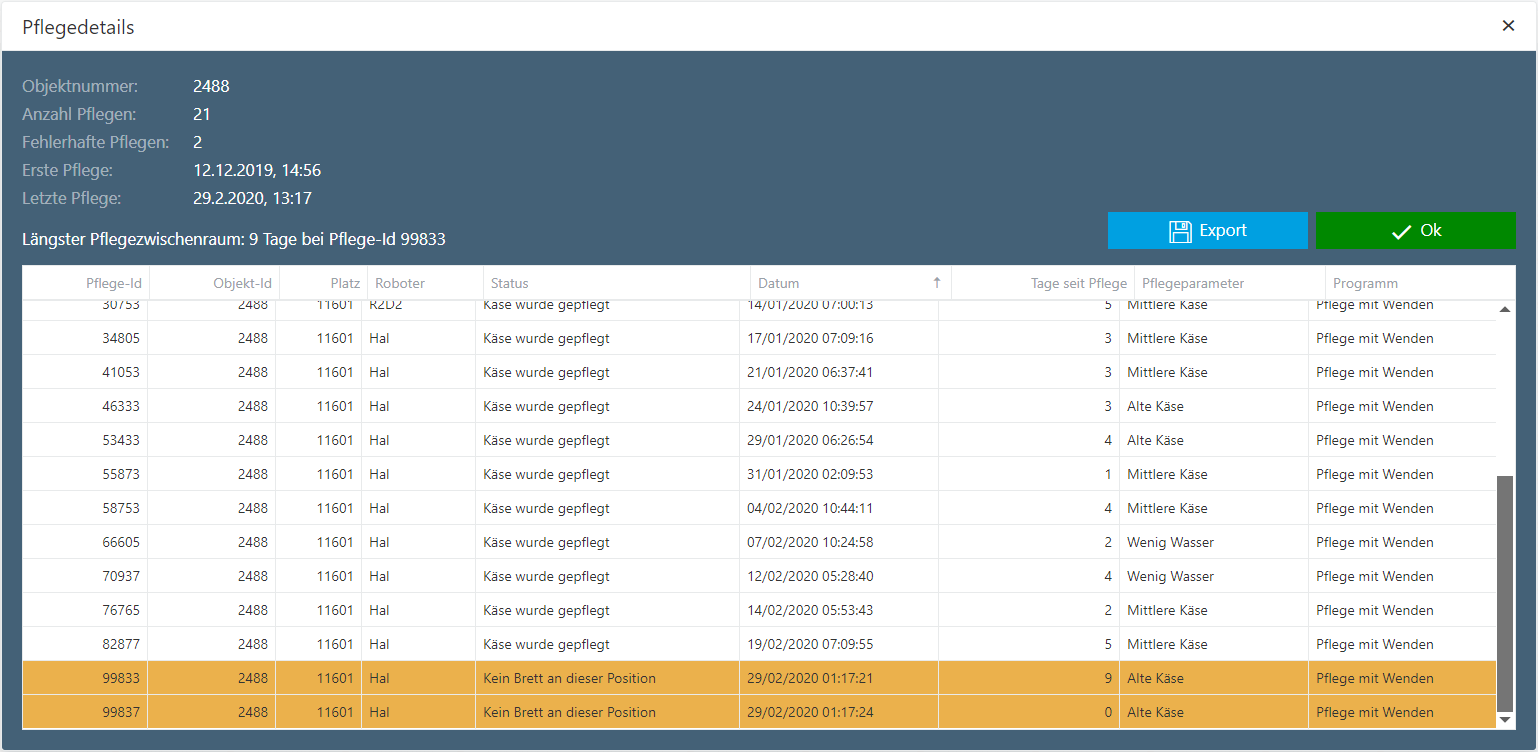Click scrollbar down arrow in table
Image resolution: width=1538 pixels, height=752 pixels.
1505,720
